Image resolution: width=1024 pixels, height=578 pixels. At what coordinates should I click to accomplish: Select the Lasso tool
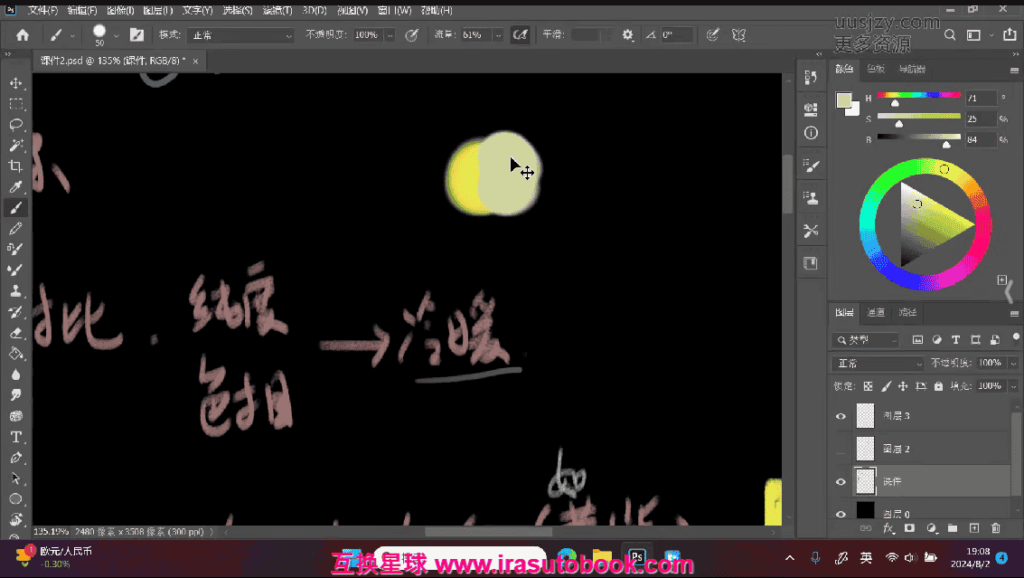(16, 125)
